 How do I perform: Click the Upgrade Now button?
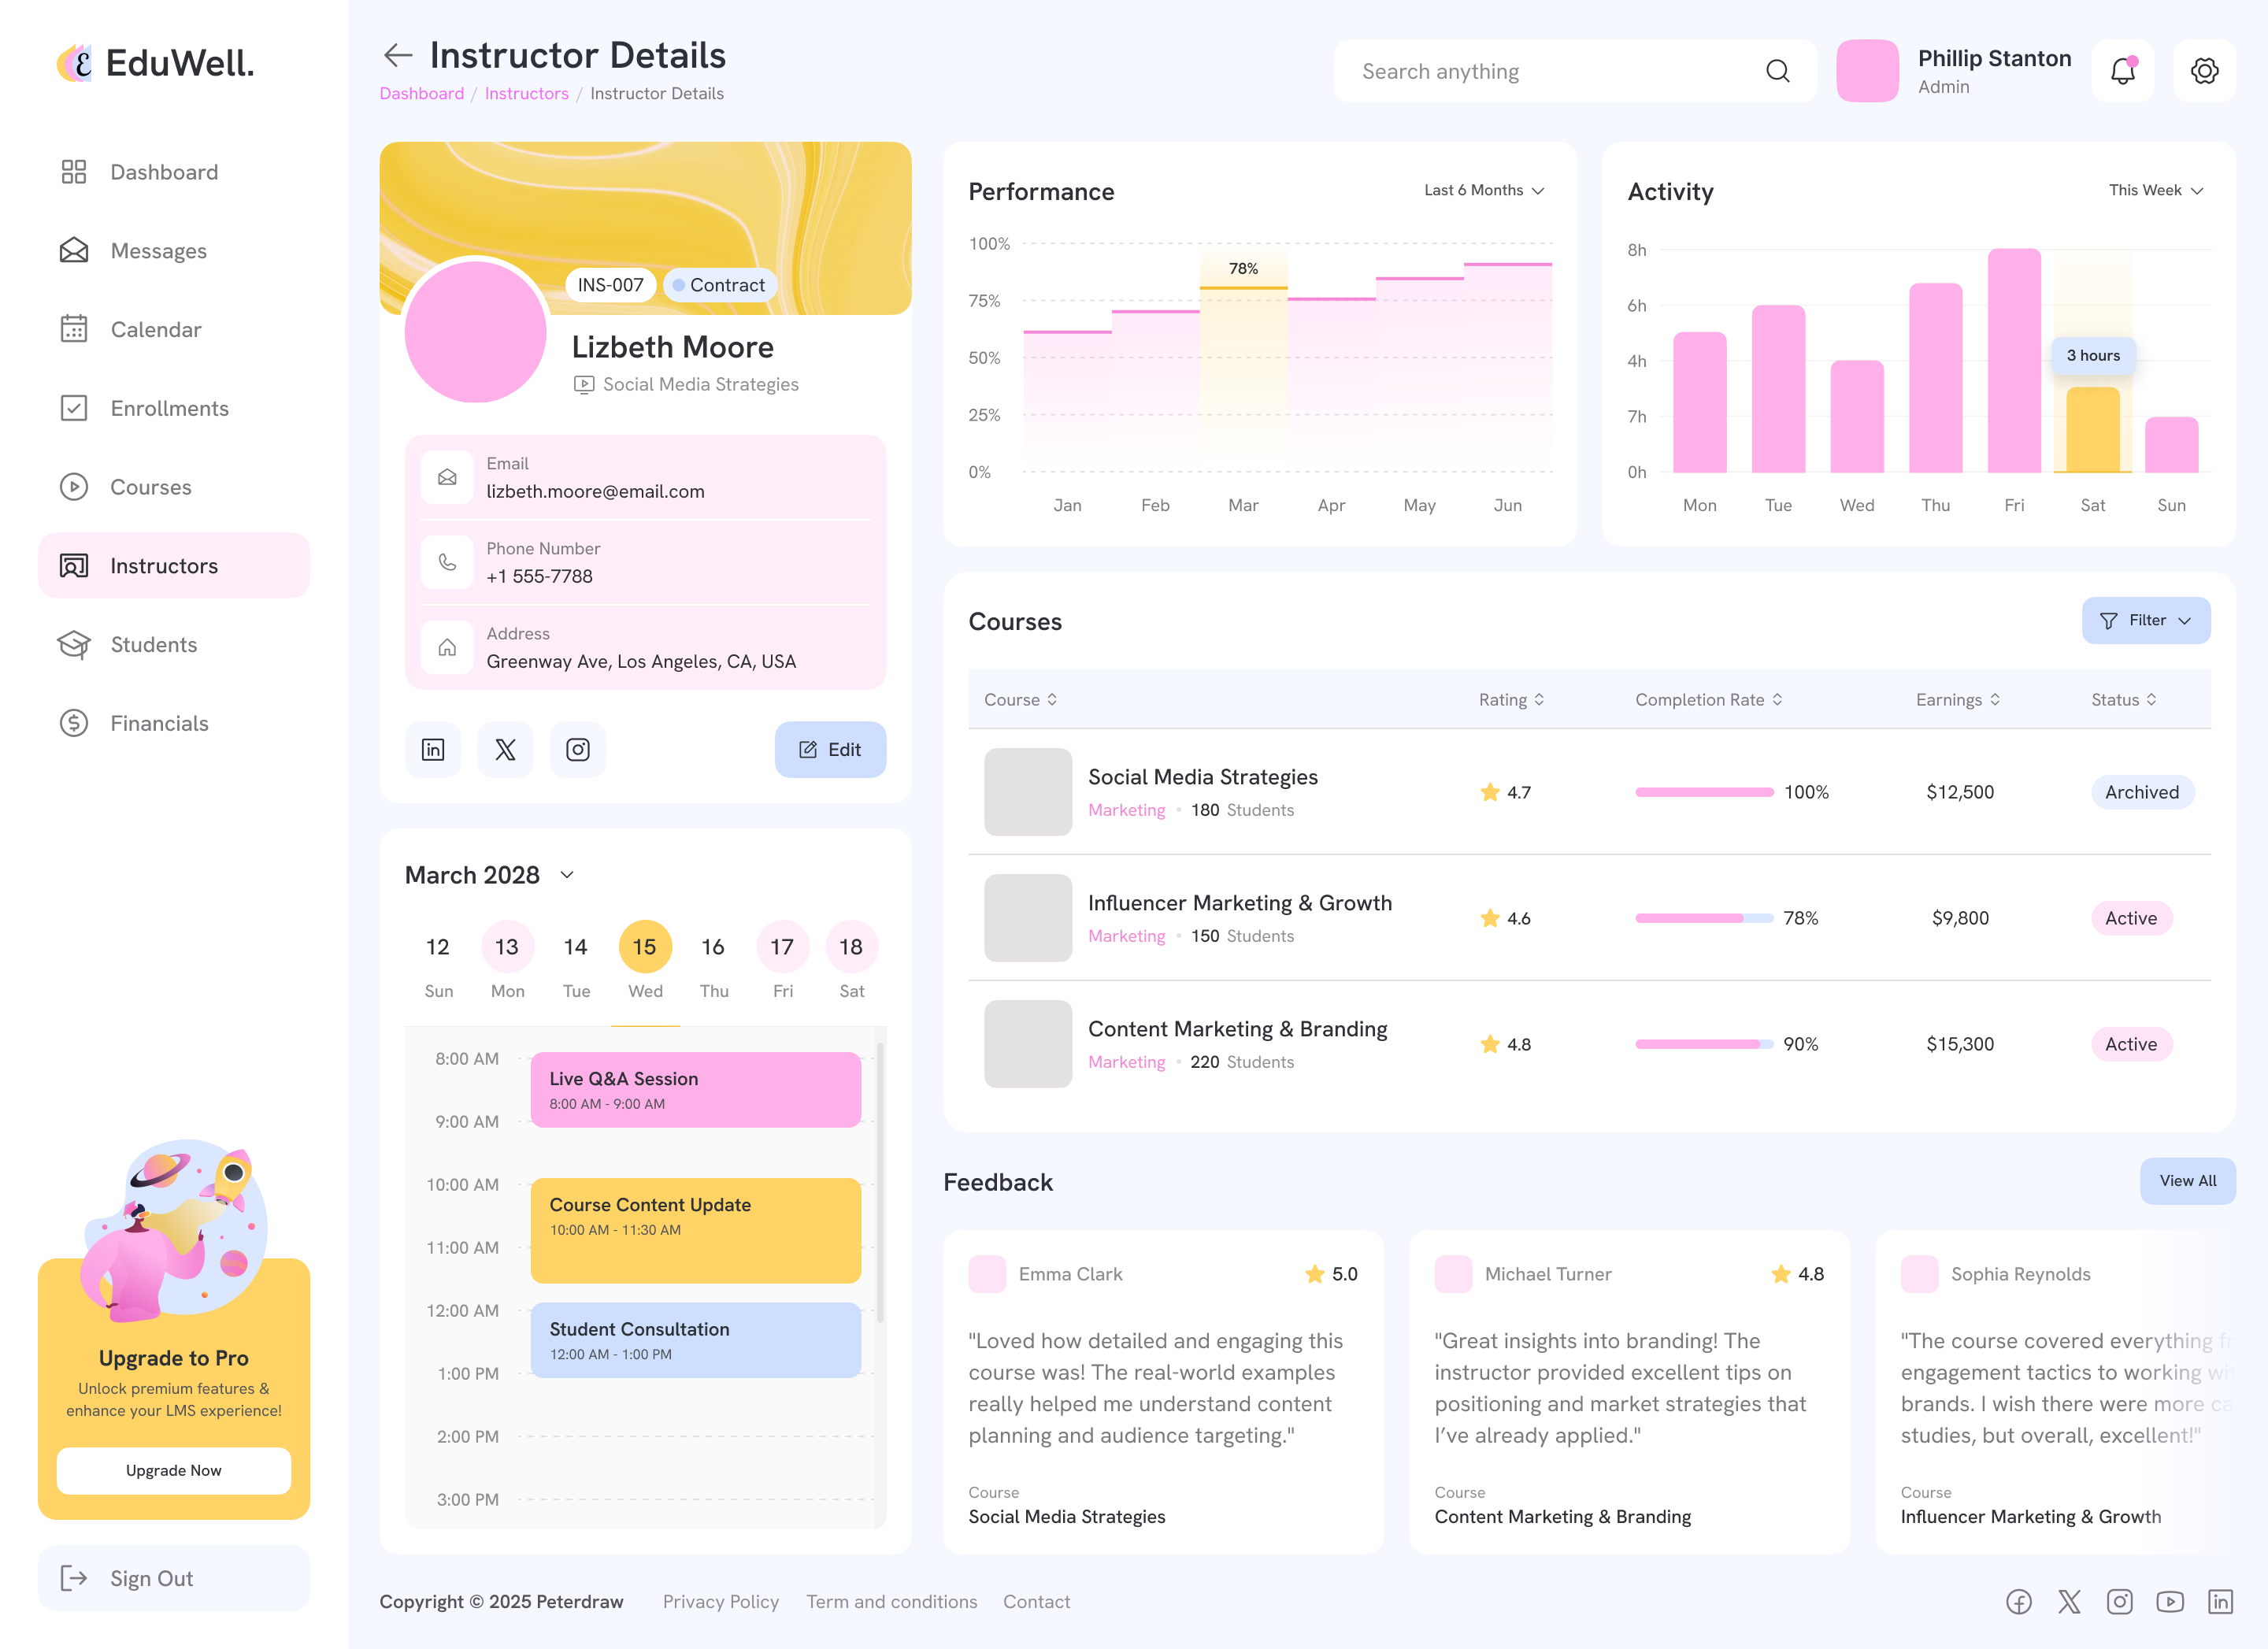pos(174,1470)
